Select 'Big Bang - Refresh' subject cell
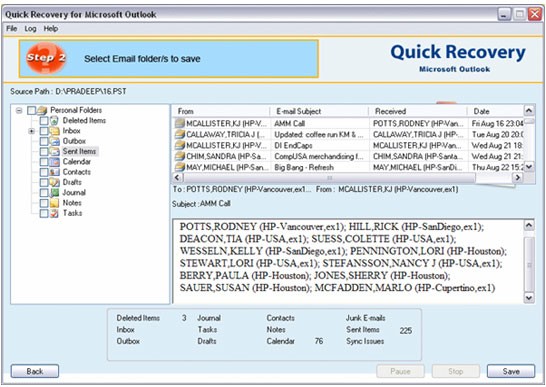Screen dimensions: 546x387 click(x=319, y=167)
